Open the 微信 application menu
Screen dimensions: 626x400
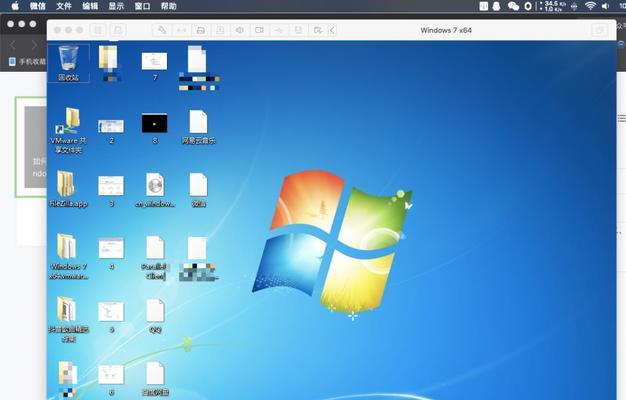[x=38, y=6]
